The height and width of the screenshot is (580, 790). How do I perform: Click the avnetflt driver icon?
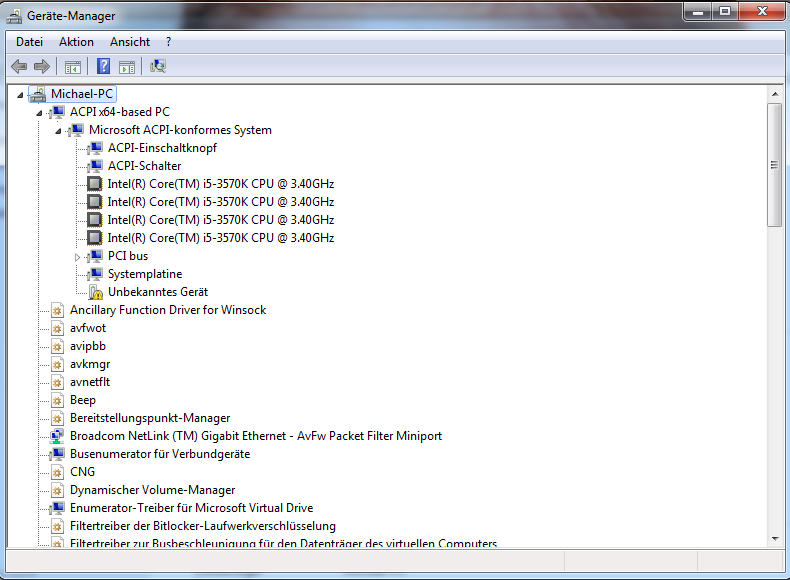pos(57,382)
